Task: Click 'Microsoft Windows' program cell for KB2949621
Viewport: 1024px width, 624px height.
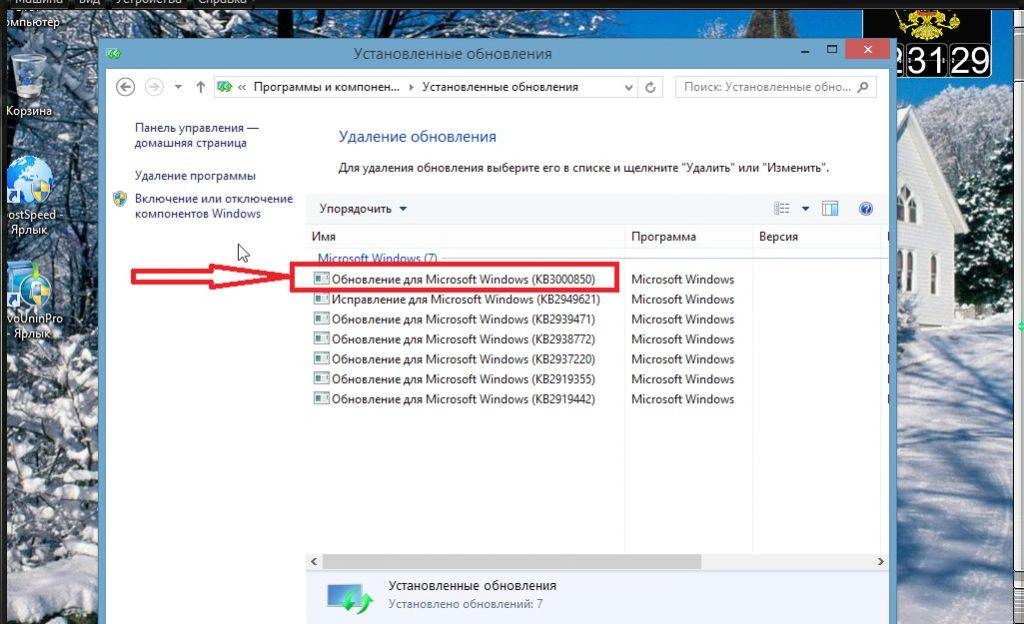Action: click(x=682, y=299)
